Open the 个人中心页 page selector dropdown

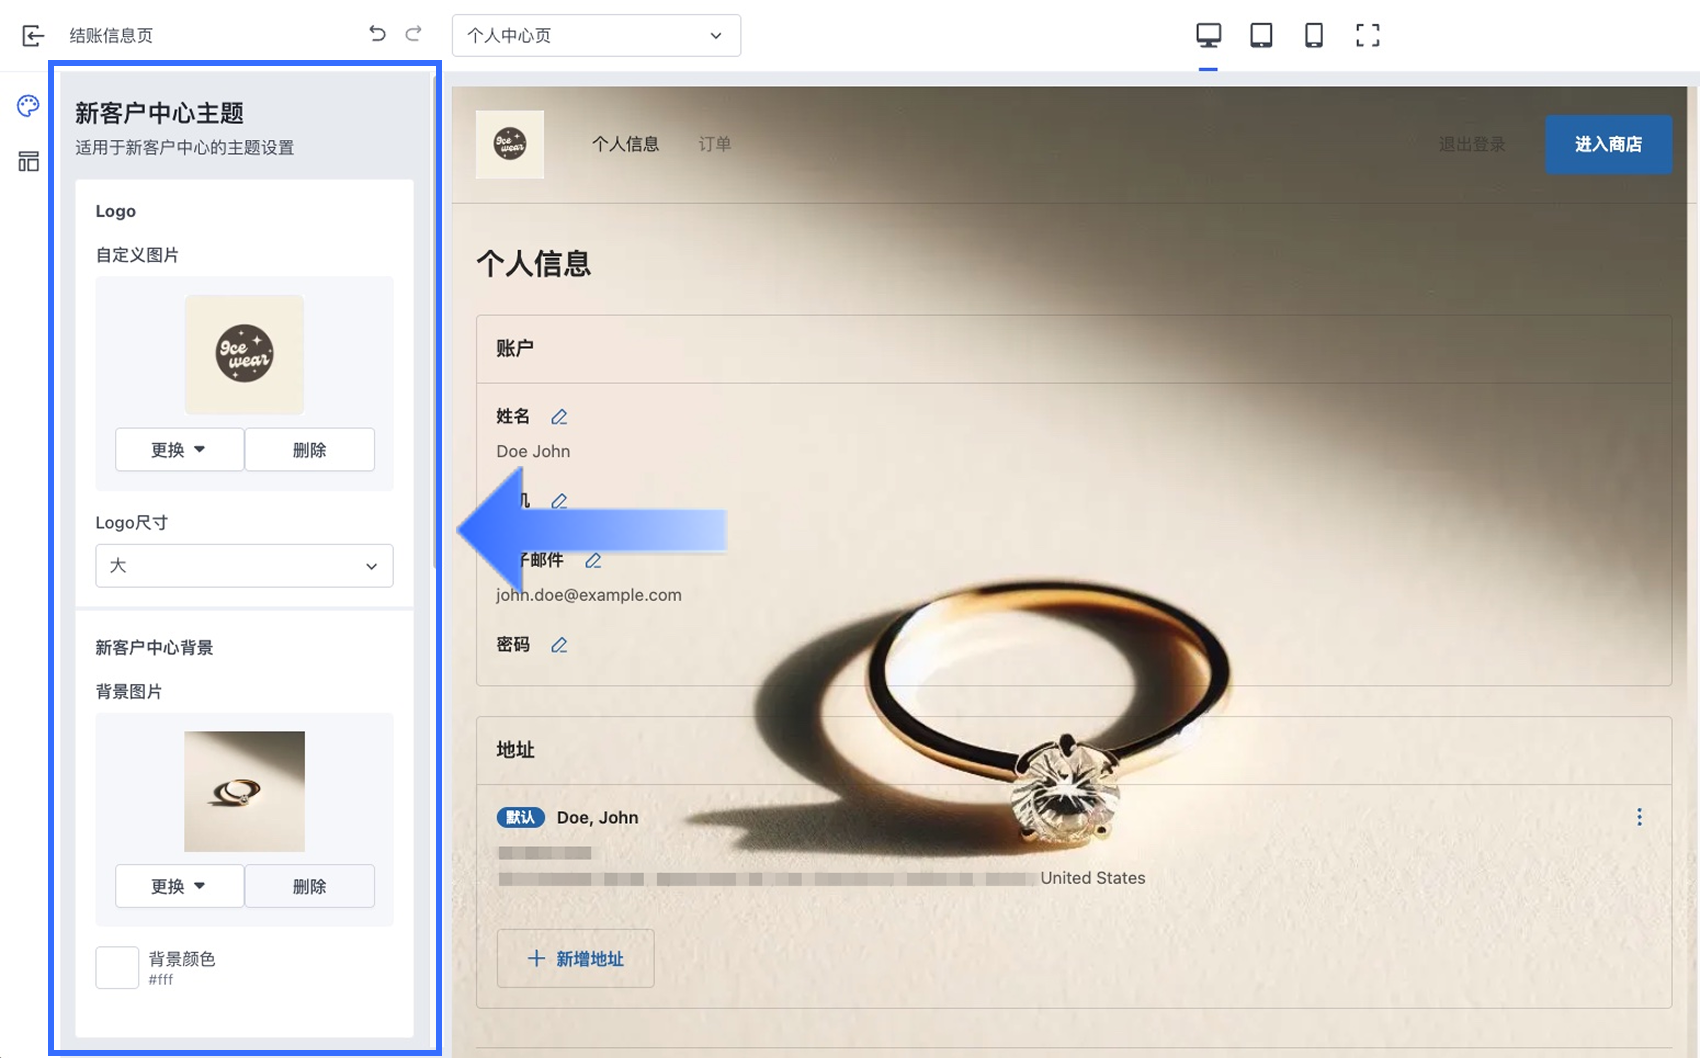tap(596, 36)
